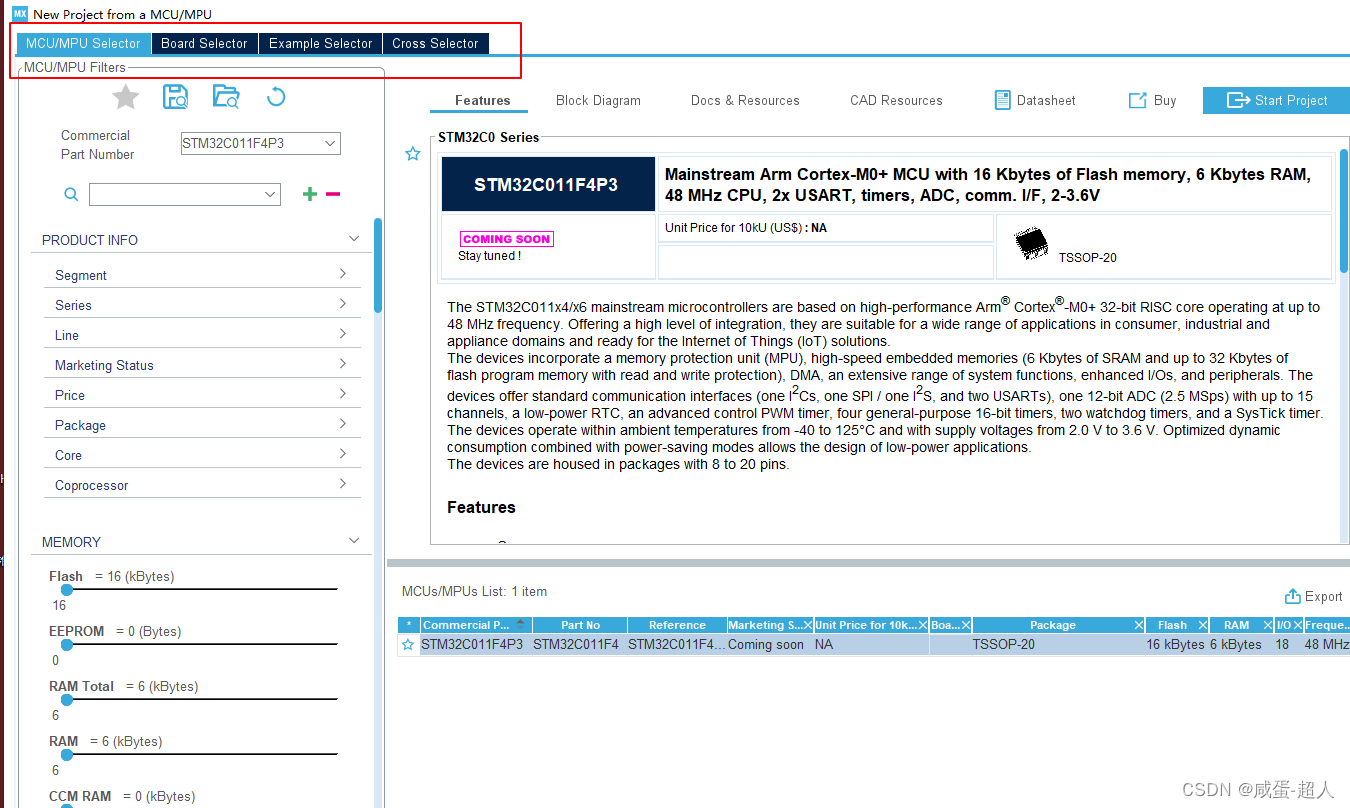The height and width of the screenshot is (808, 1350).
Task: Click the magnifier search icon in filters
Action: tap(71, 194)
